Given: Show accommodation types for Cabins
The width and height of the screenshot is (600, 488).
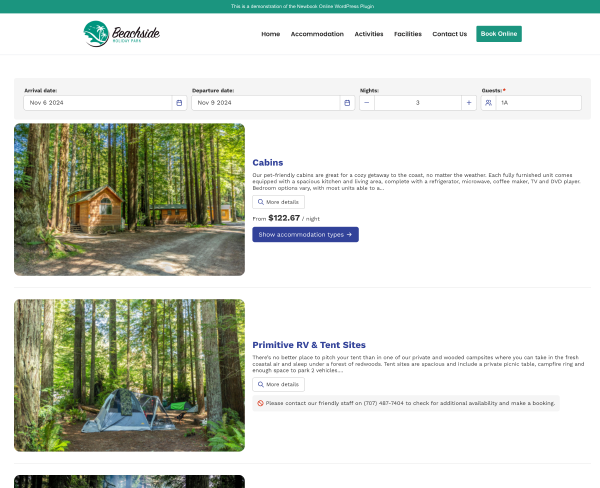Looking at the screenshot, I should [x=305, y=235].
